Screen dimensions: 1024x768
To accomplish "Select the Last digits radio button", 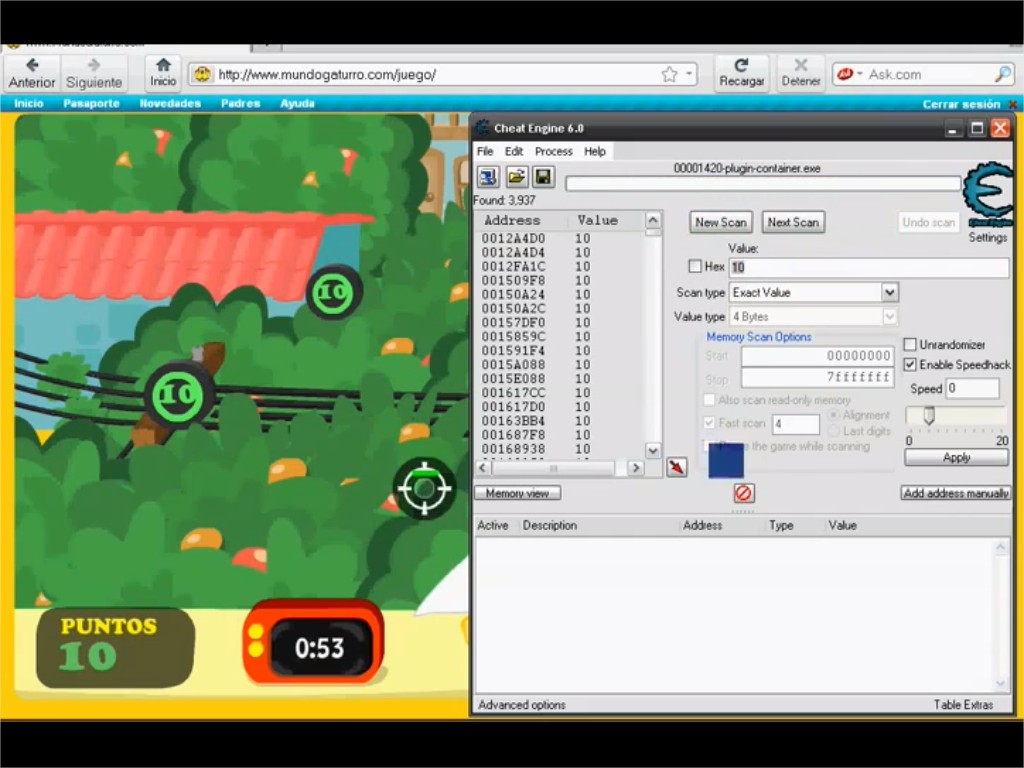I will click(x=833, y=431).
